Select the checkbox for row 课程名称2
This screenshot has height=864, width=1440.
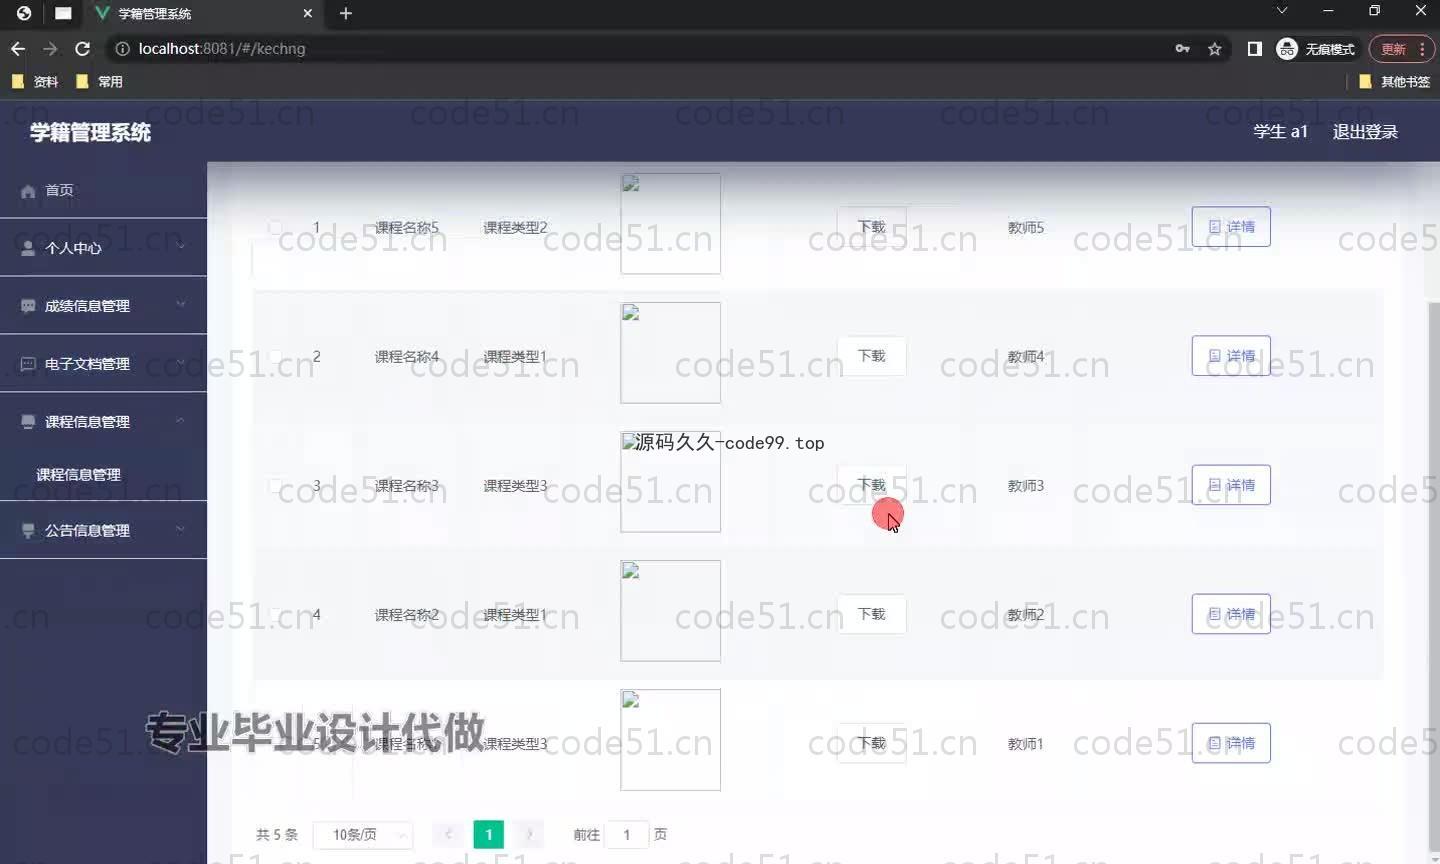[x=275, y=614]
